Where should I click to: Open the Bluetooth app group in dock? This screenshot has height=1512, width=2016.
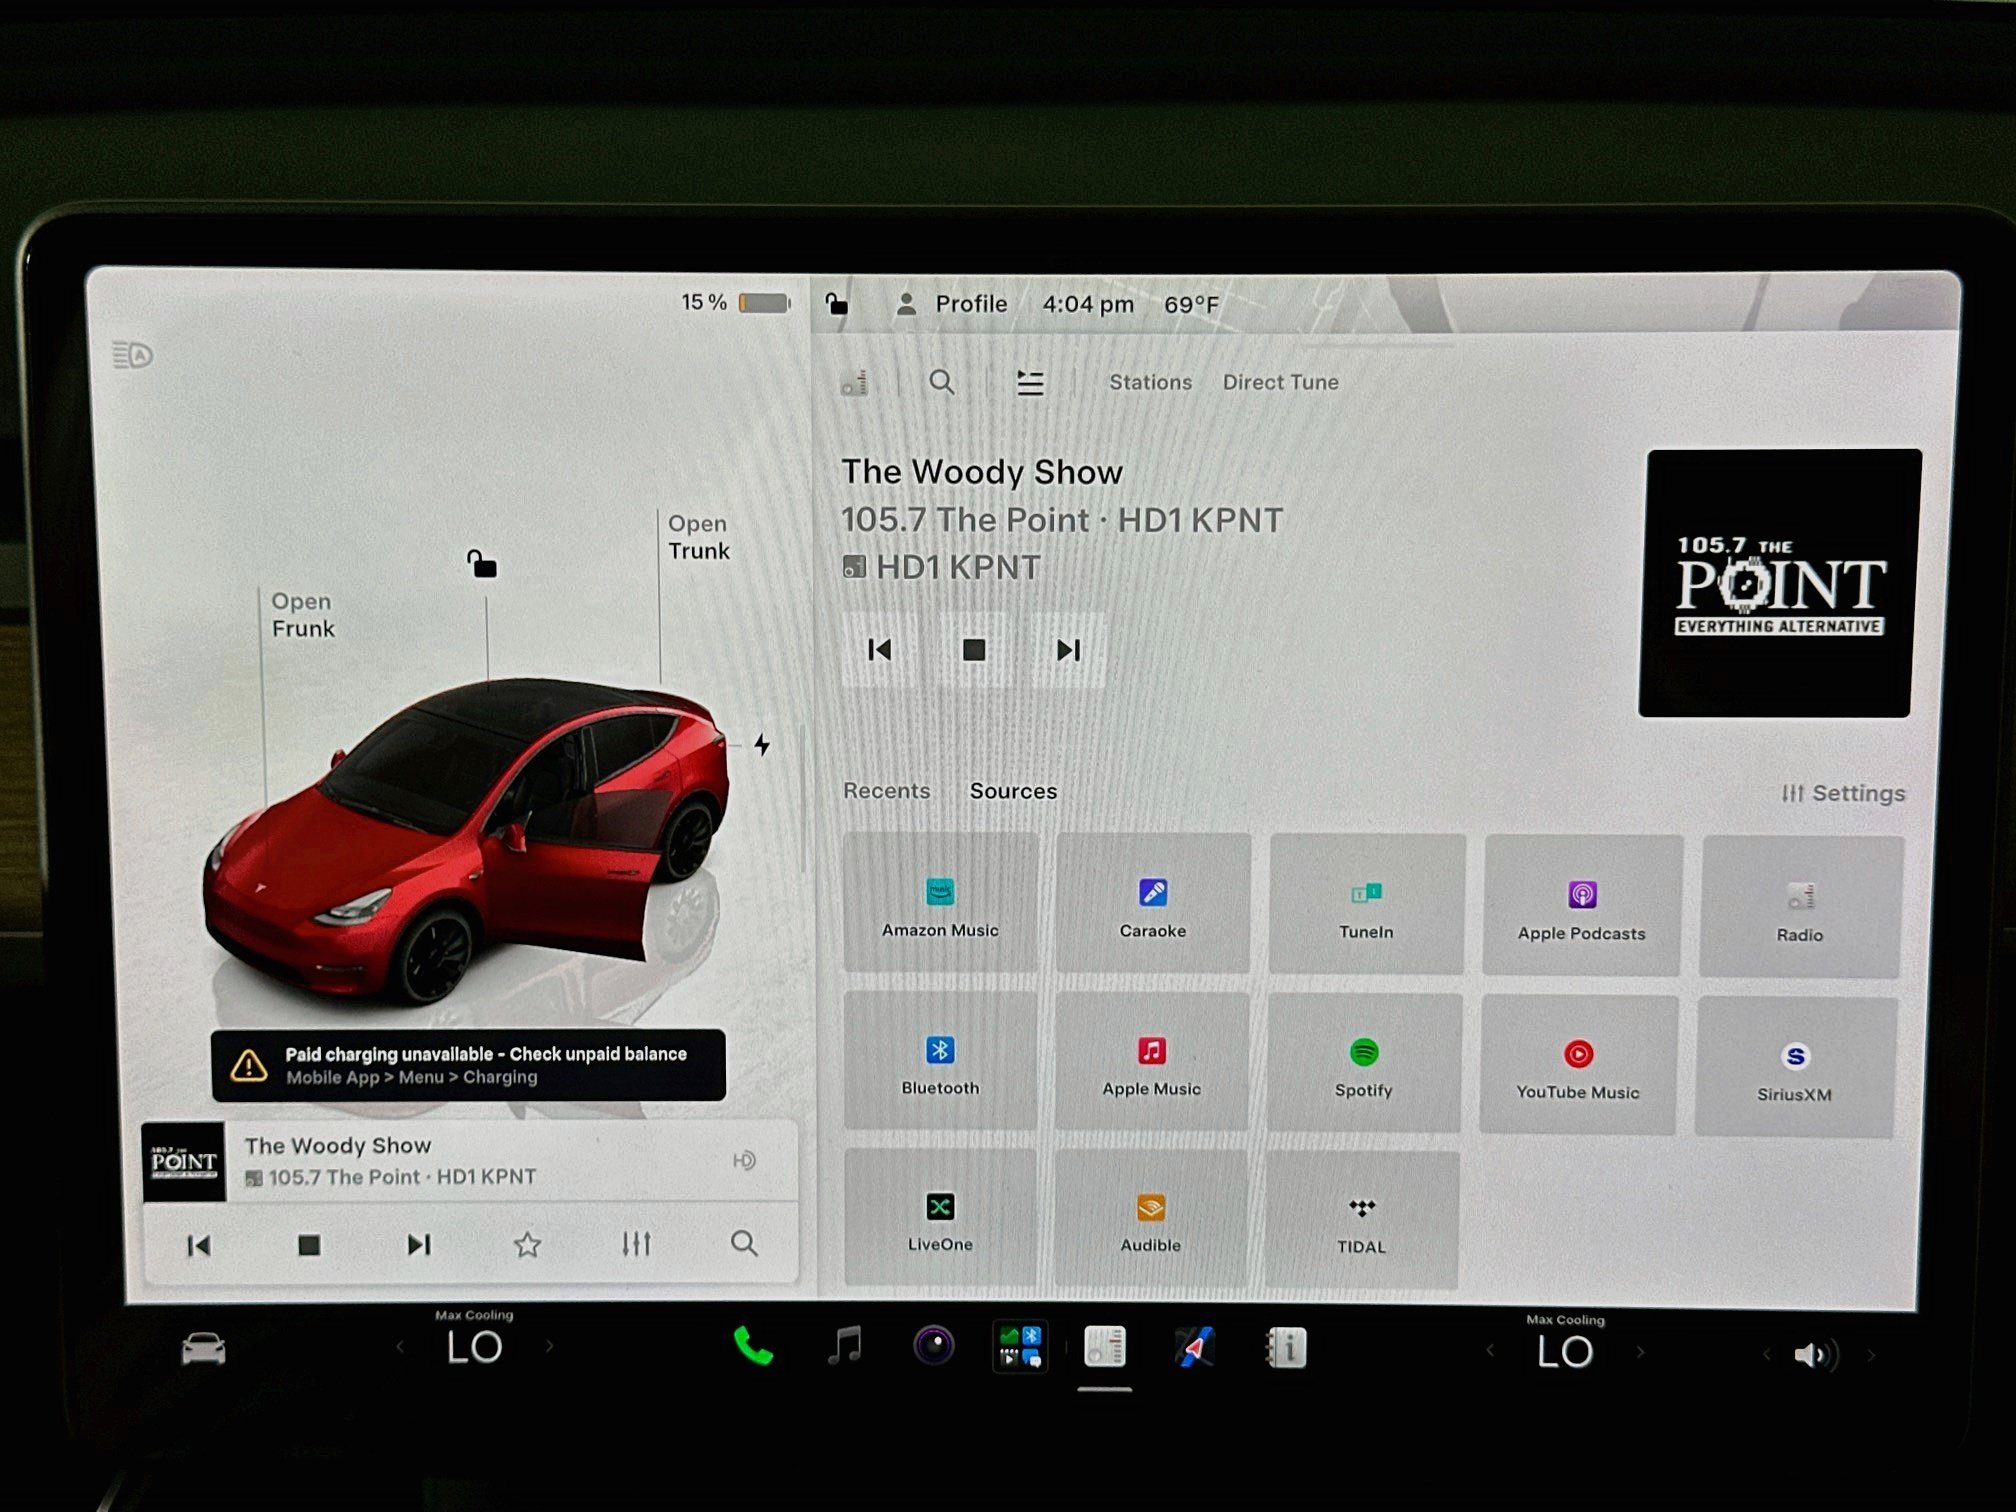[x=1020, y=1347]
